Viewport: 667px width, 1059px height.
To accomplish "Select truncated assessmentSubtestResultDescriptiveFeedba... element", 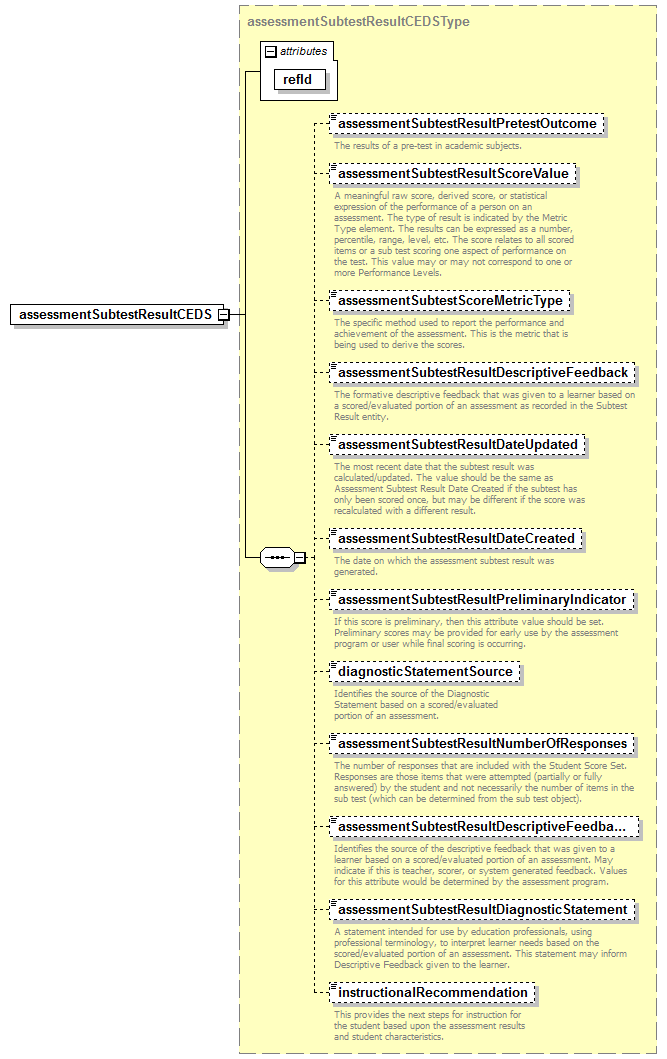I will [484, 827].
